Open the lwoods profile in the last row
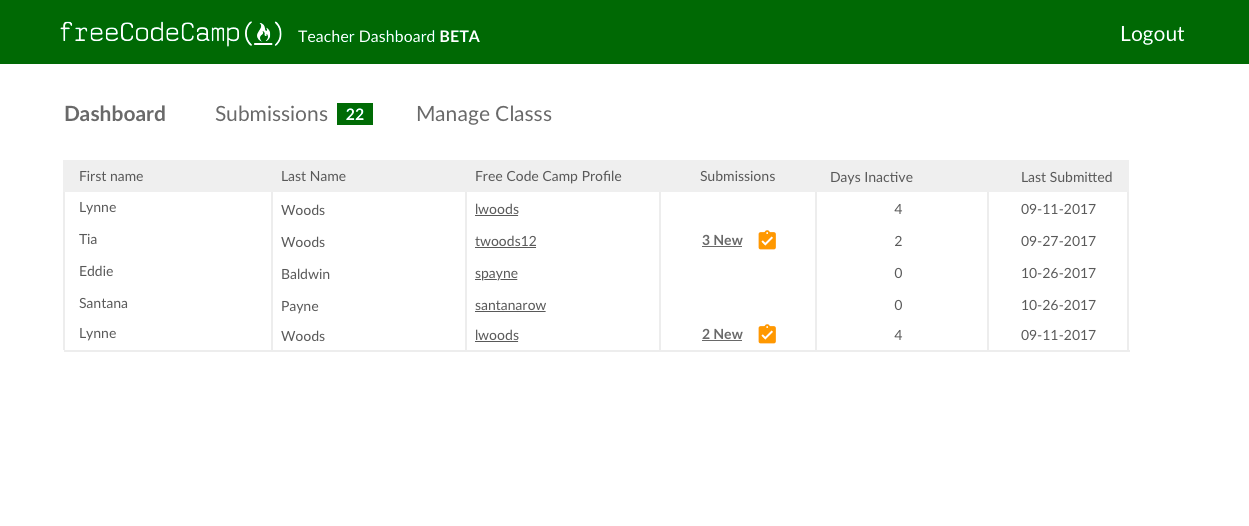This screenshot has height=526, width=1249. (497, 335)
